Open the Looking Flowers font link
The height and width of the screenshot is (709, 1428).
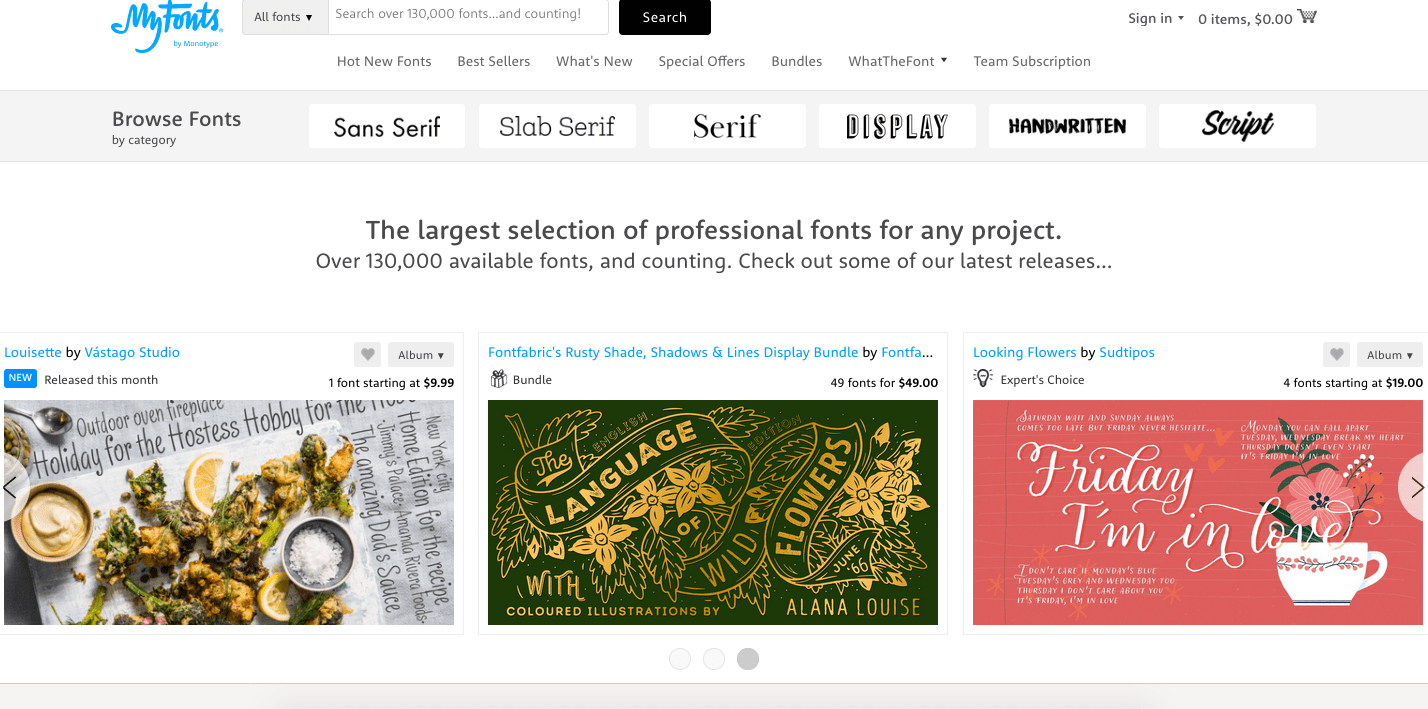point(1025,352)
